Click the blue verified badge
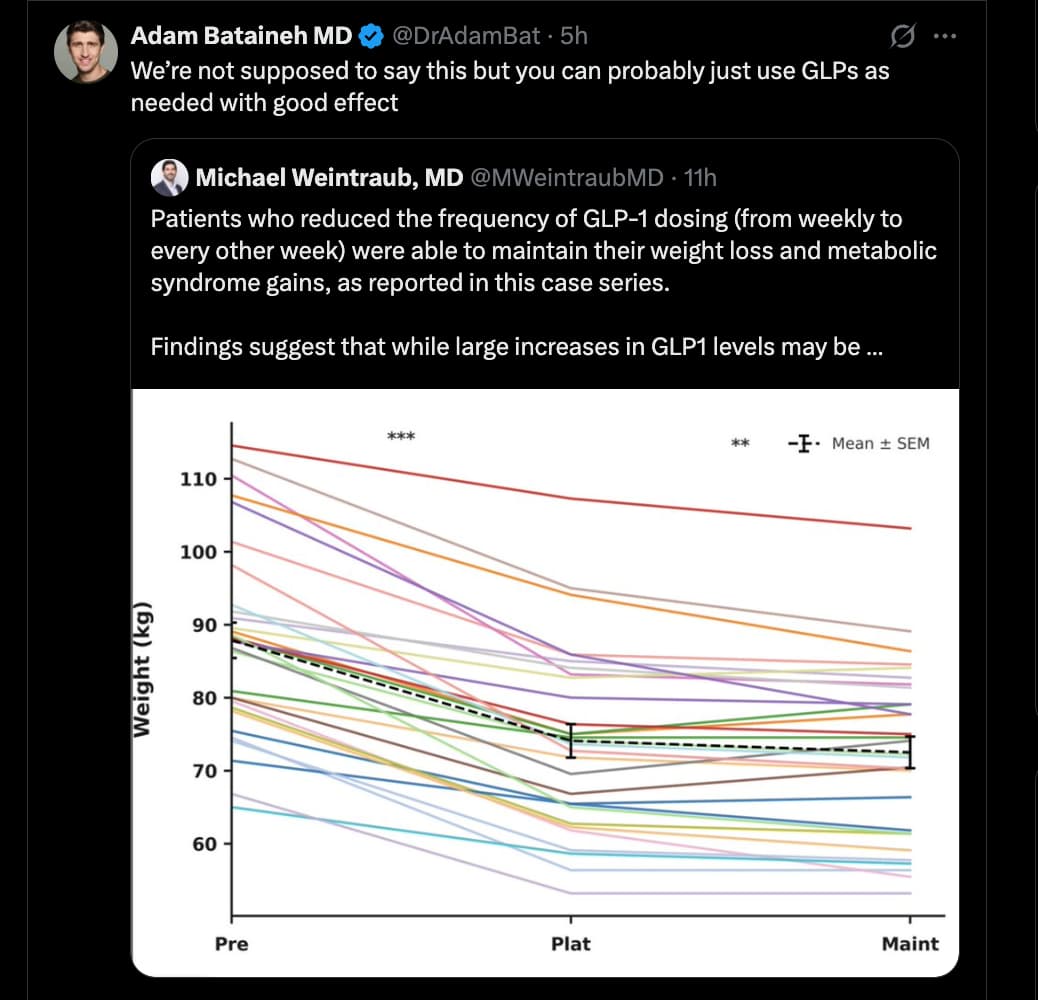This screenshot has width=1038, height=1000. point(371,37)
